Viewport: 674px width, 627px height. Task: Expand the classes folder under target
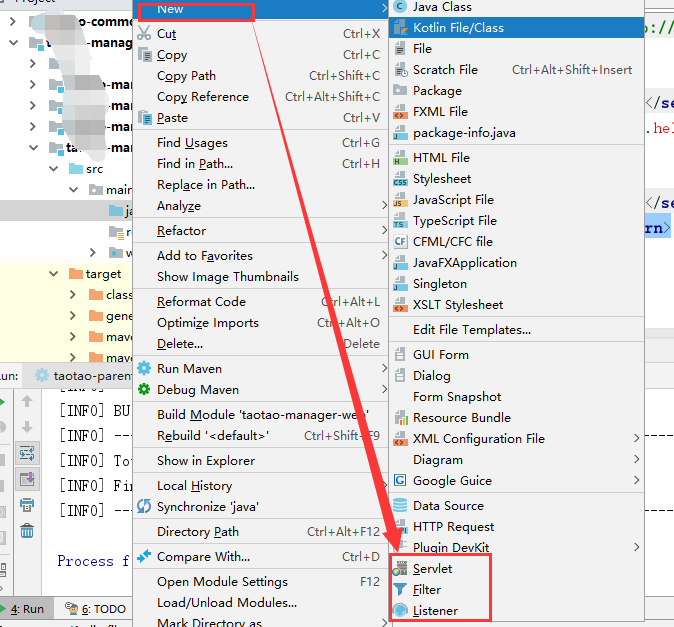click(73, 294)
